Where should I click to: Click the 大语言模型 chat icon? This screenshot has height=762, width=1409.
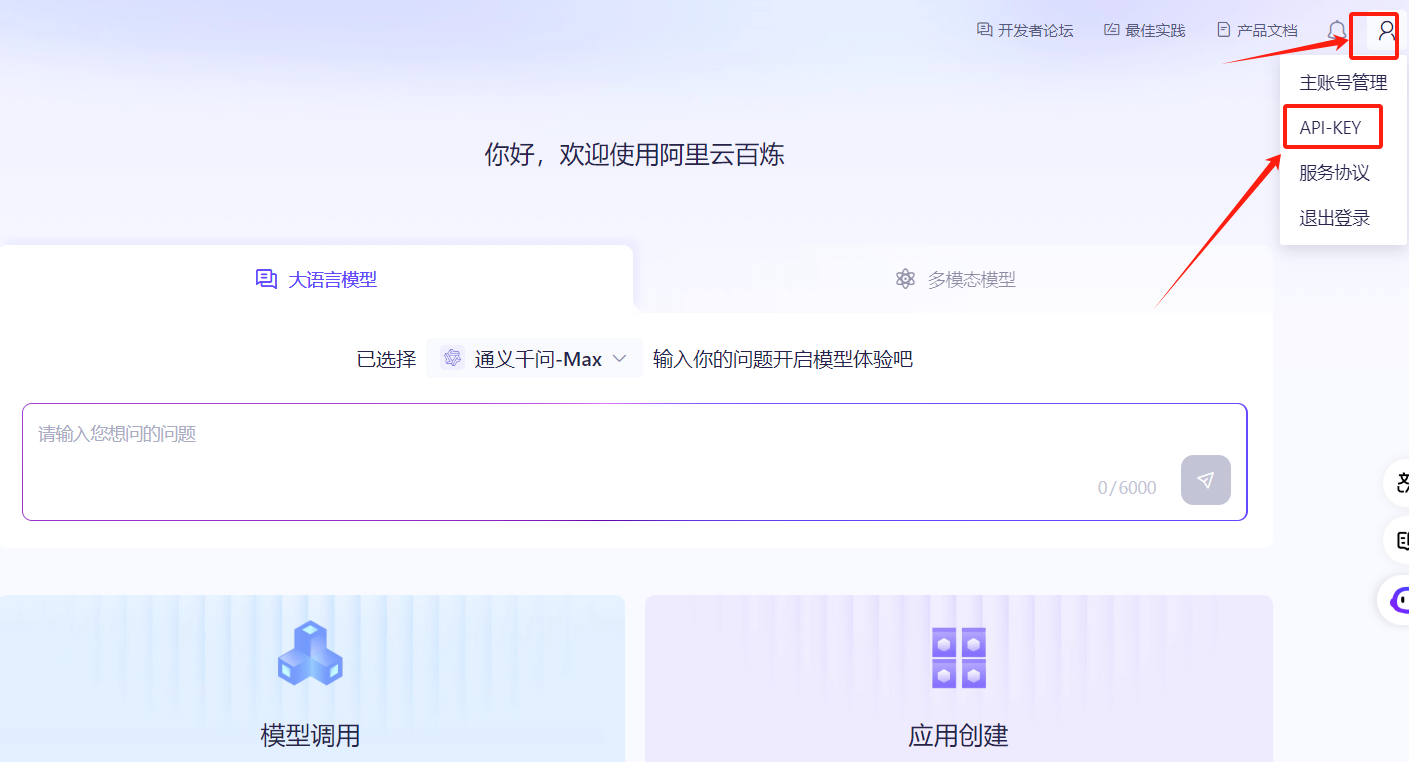point(266,279)
